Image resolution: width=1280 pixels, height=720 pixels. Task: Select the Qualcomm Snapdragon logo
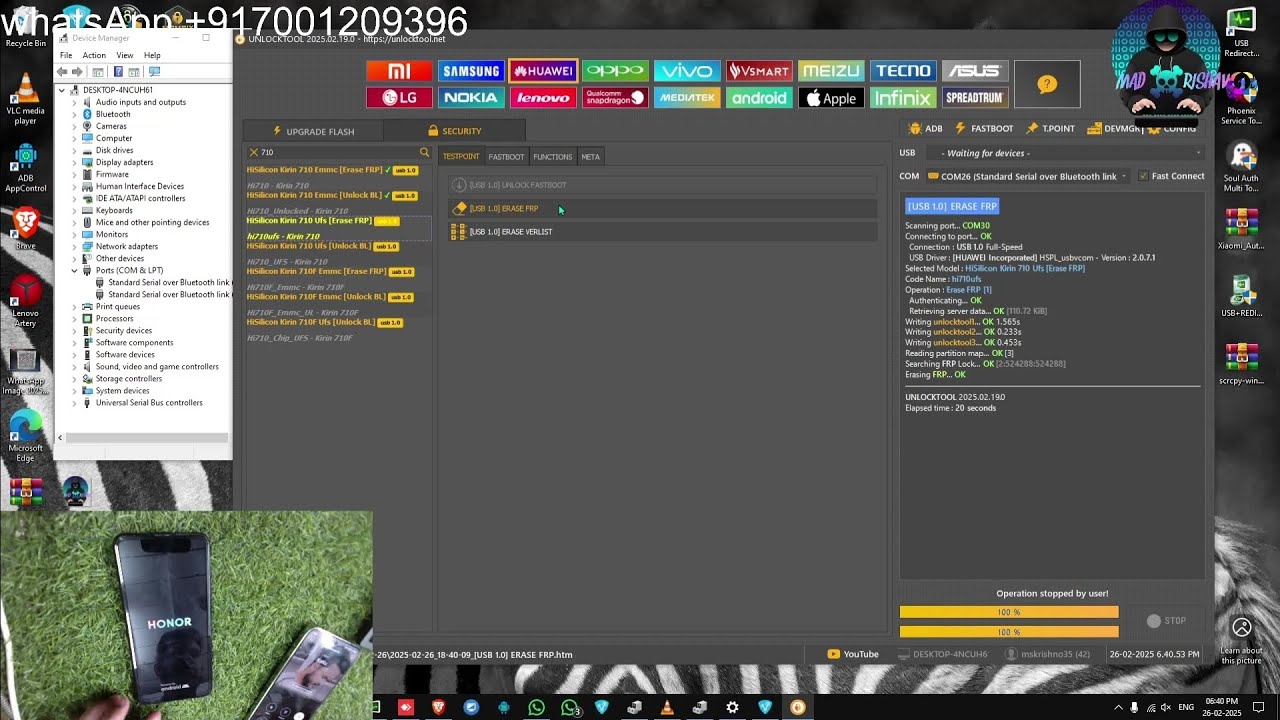[615, 98]
